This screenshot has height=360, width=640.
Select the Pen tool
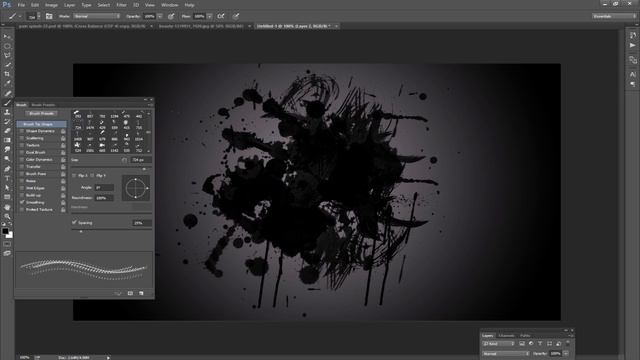coord(7,169)
